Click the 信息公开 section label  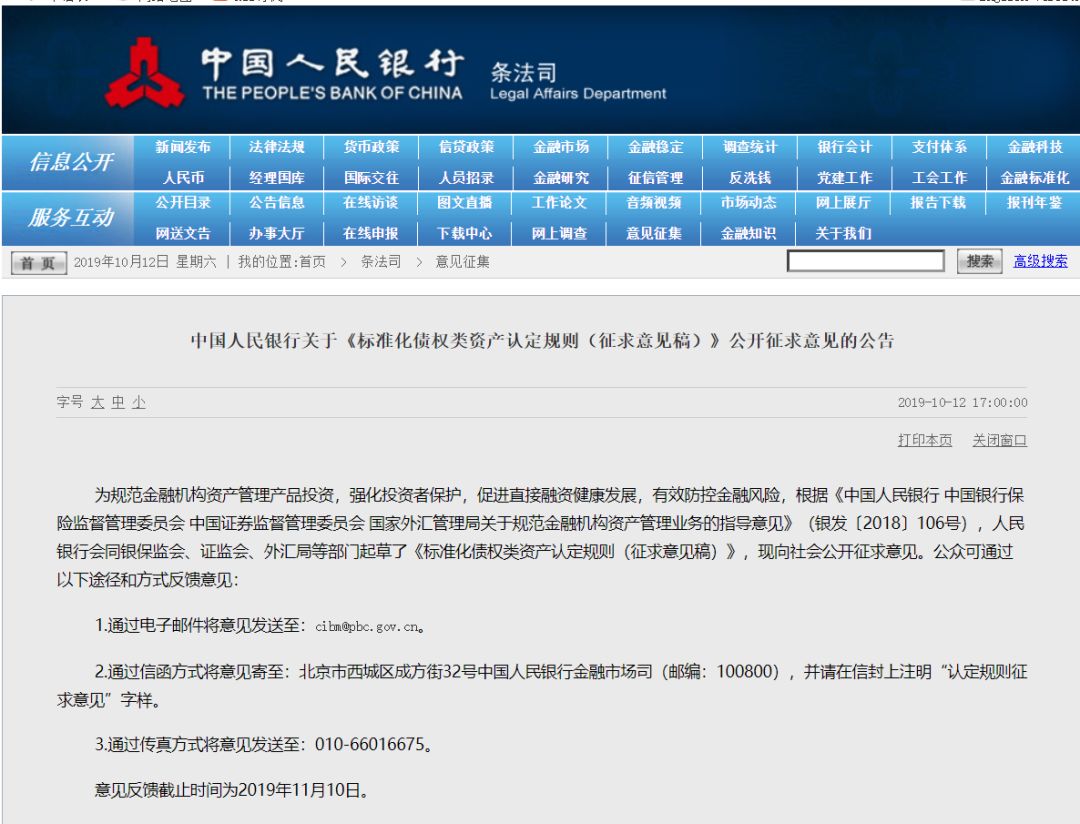click(x=71, y=162)
